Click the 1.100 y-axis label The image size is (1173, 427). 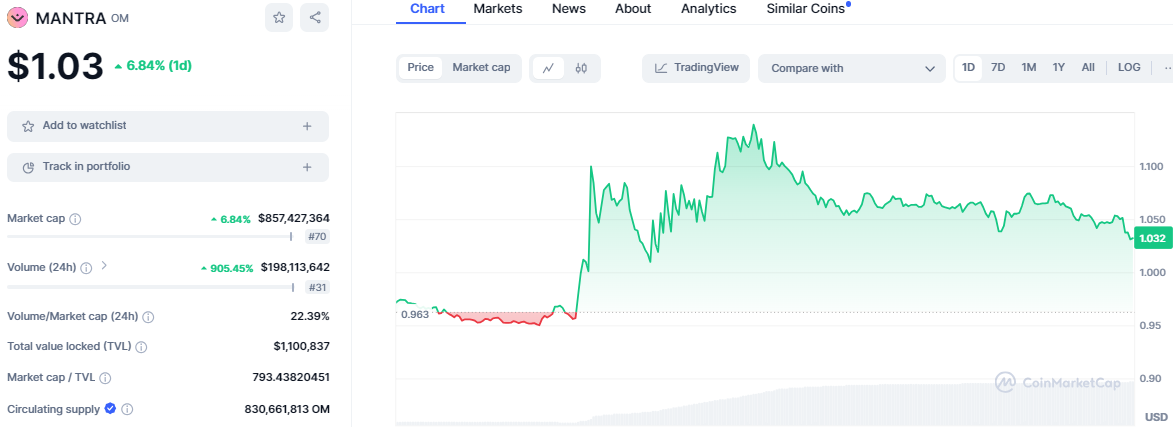1150,166
